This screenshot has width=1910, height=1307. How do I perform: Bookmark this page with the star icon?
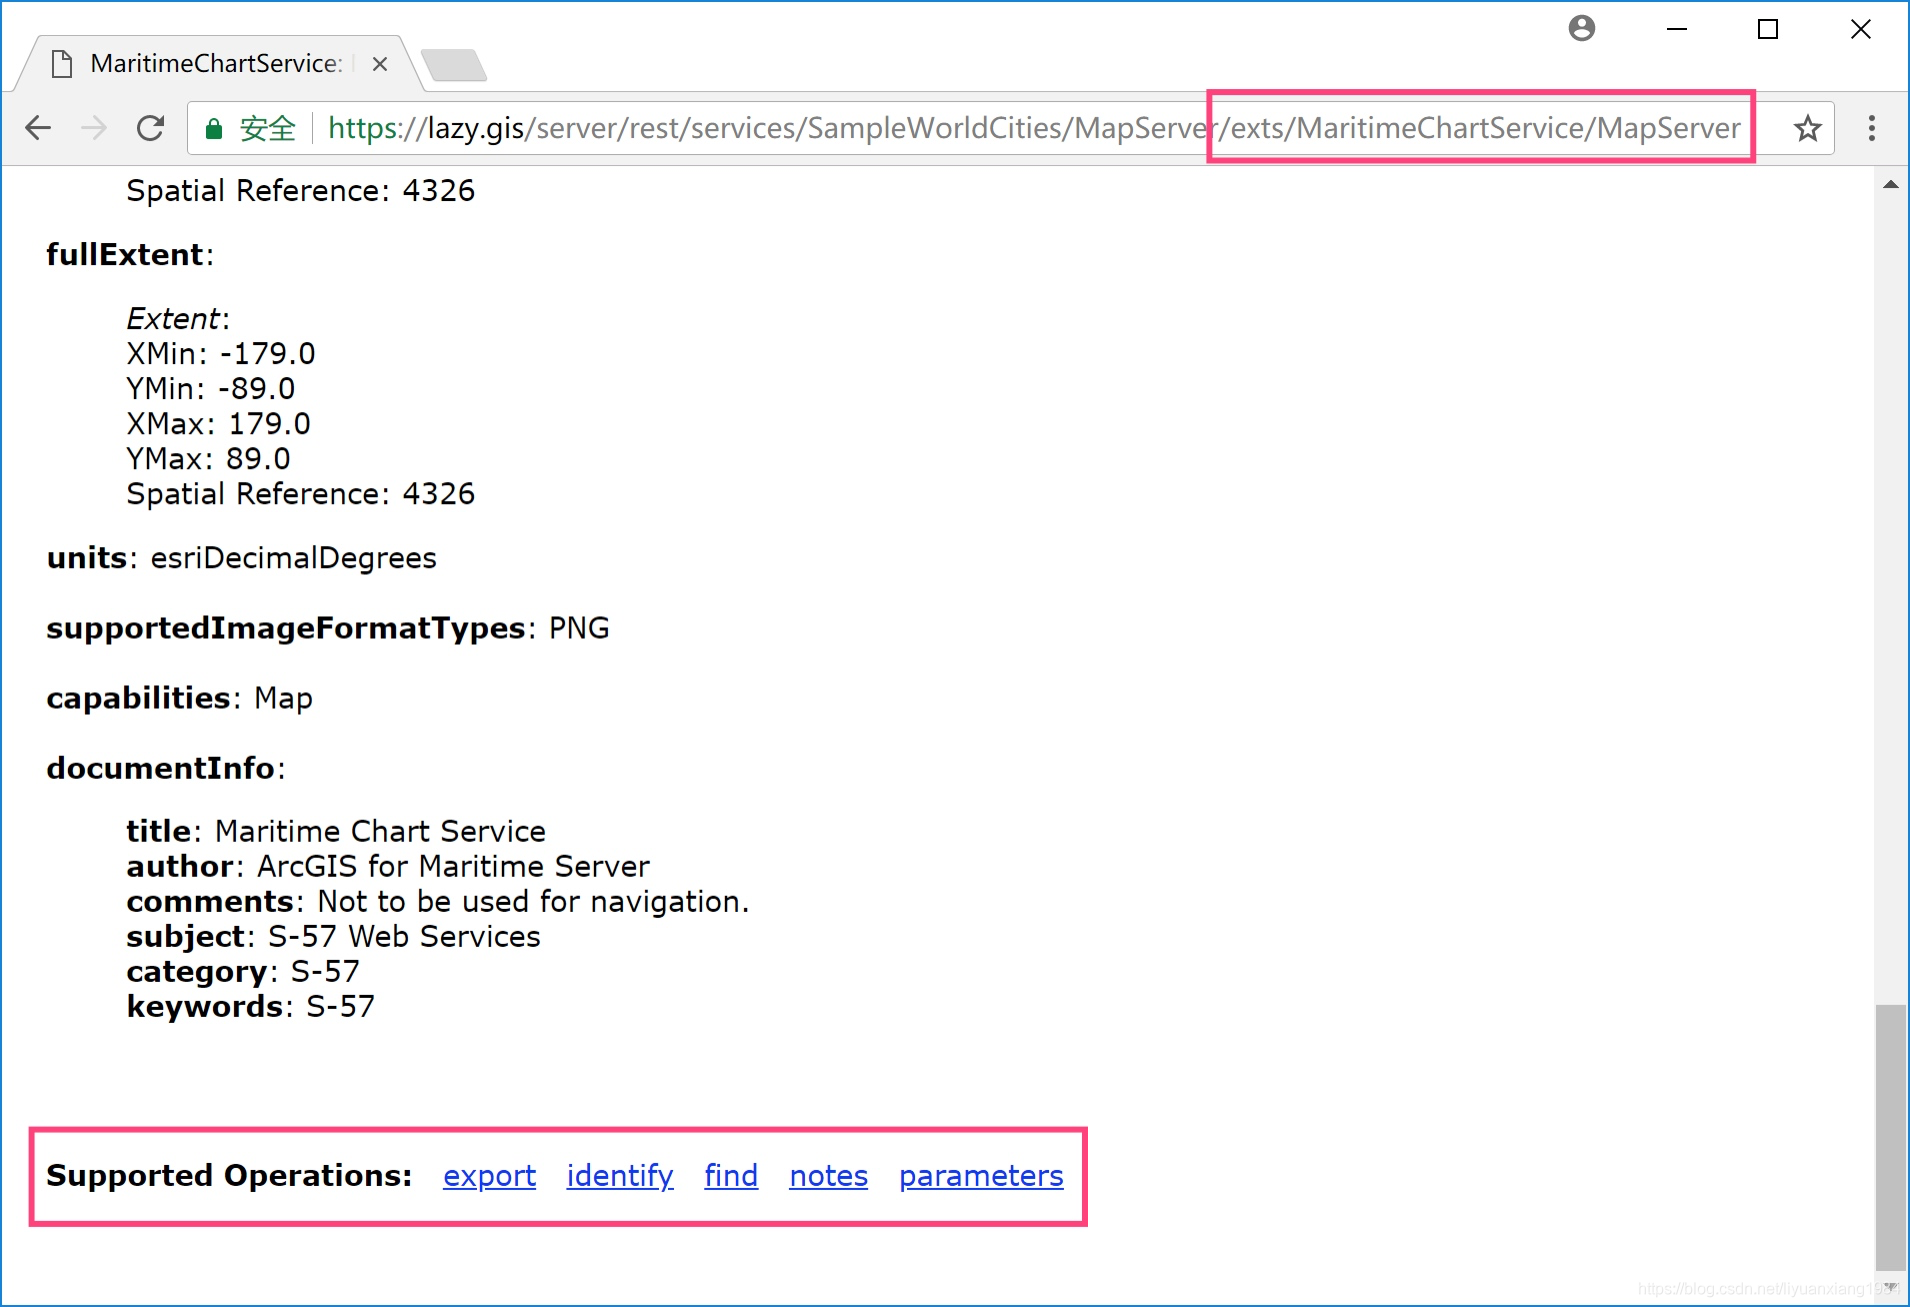coord(1807,128)
